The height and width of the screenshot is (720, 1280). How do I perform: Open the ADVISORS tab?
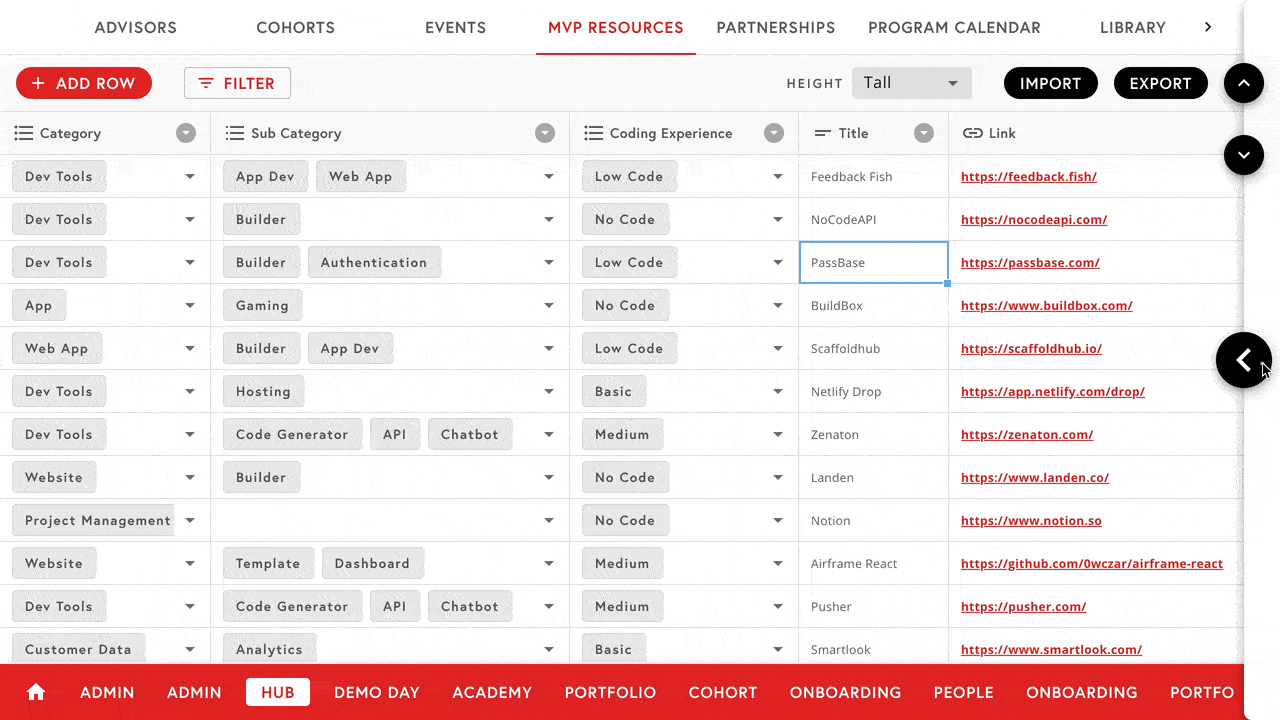pos(135,28)
